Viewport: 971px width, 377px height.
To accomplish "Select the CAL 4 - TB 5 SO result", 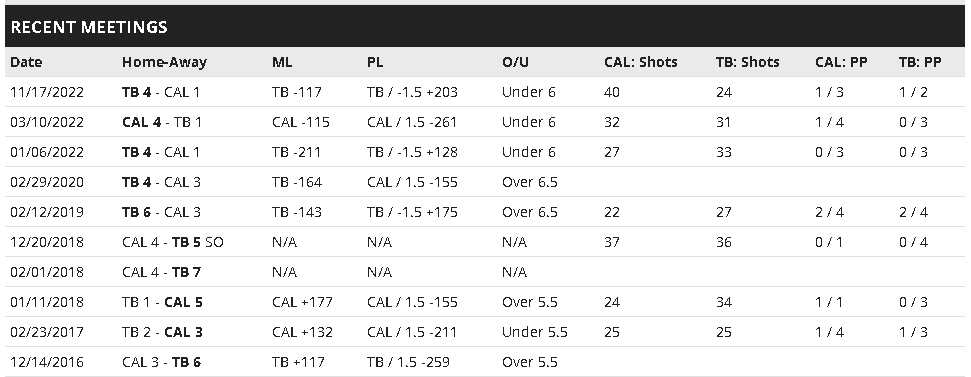I will point(173,242).
